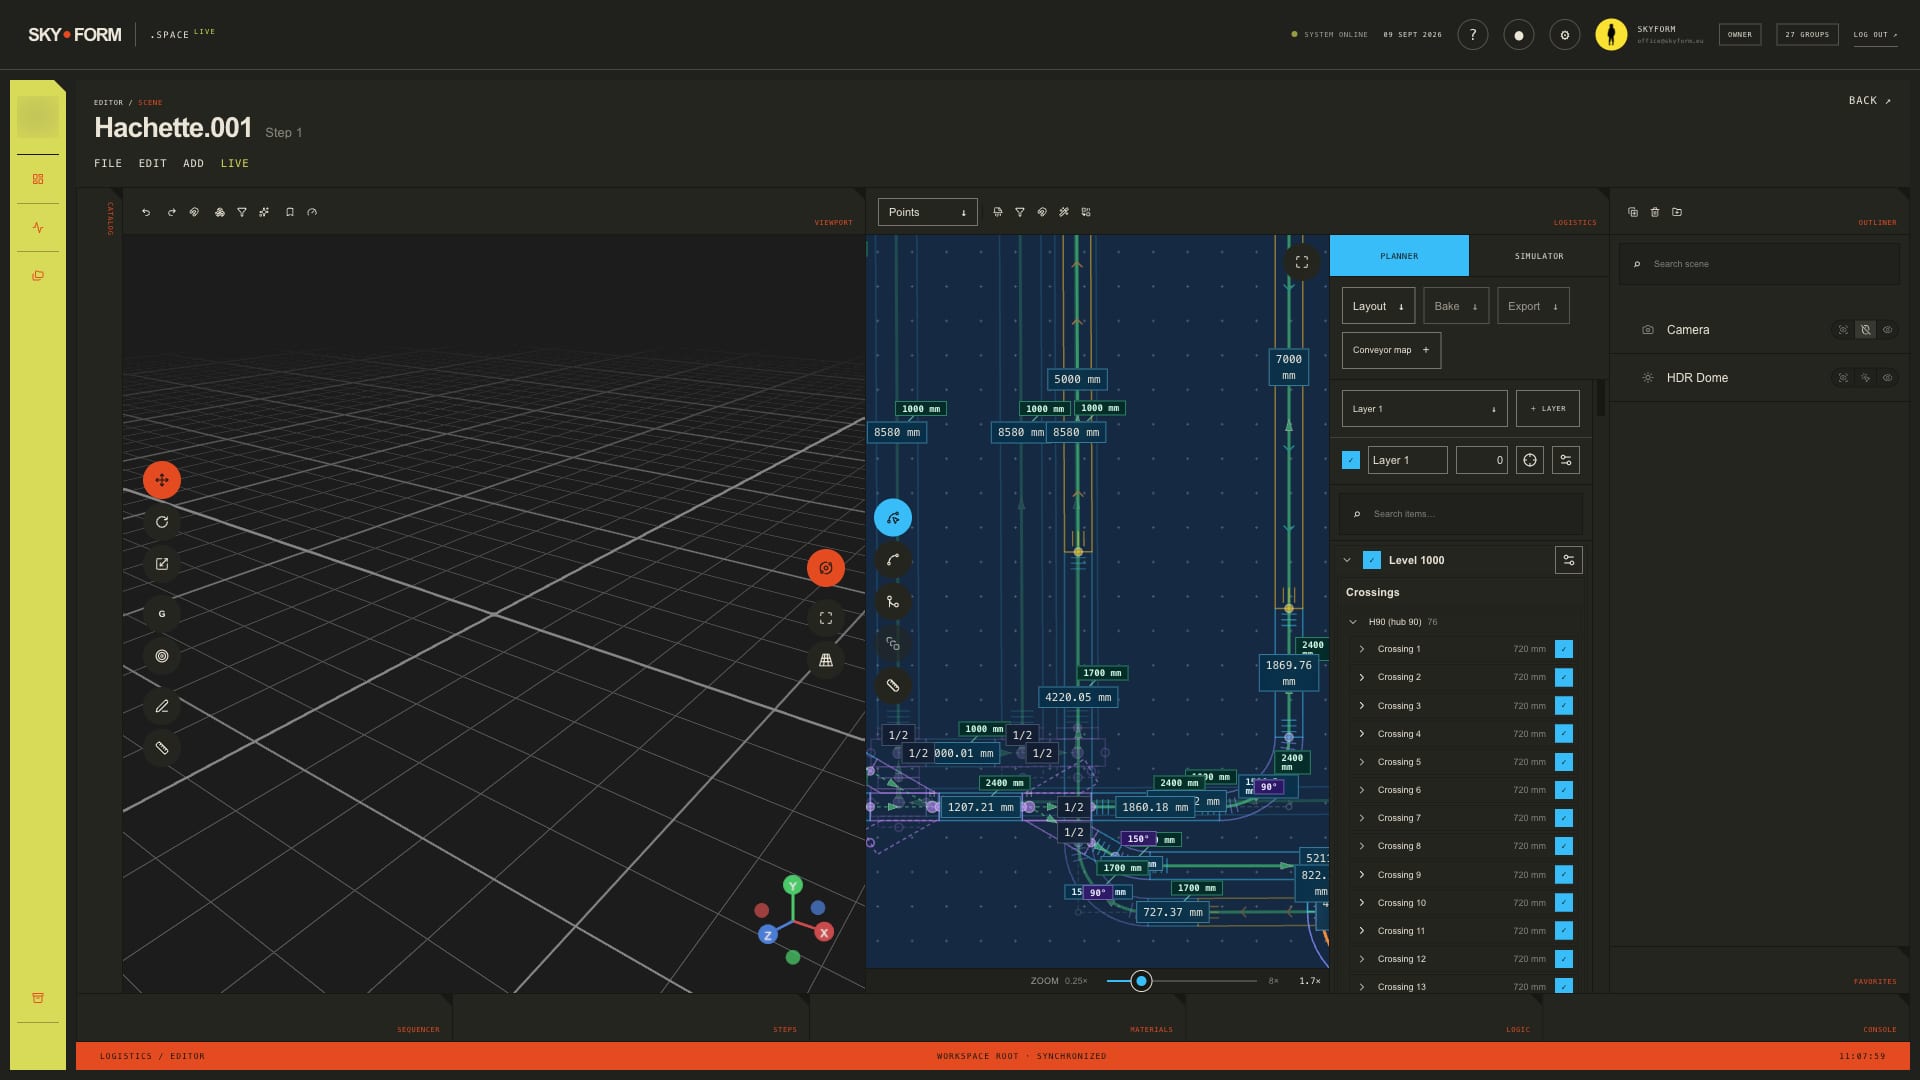
Task: Expand the Crossing 5 tree item
Action: 1362,762
